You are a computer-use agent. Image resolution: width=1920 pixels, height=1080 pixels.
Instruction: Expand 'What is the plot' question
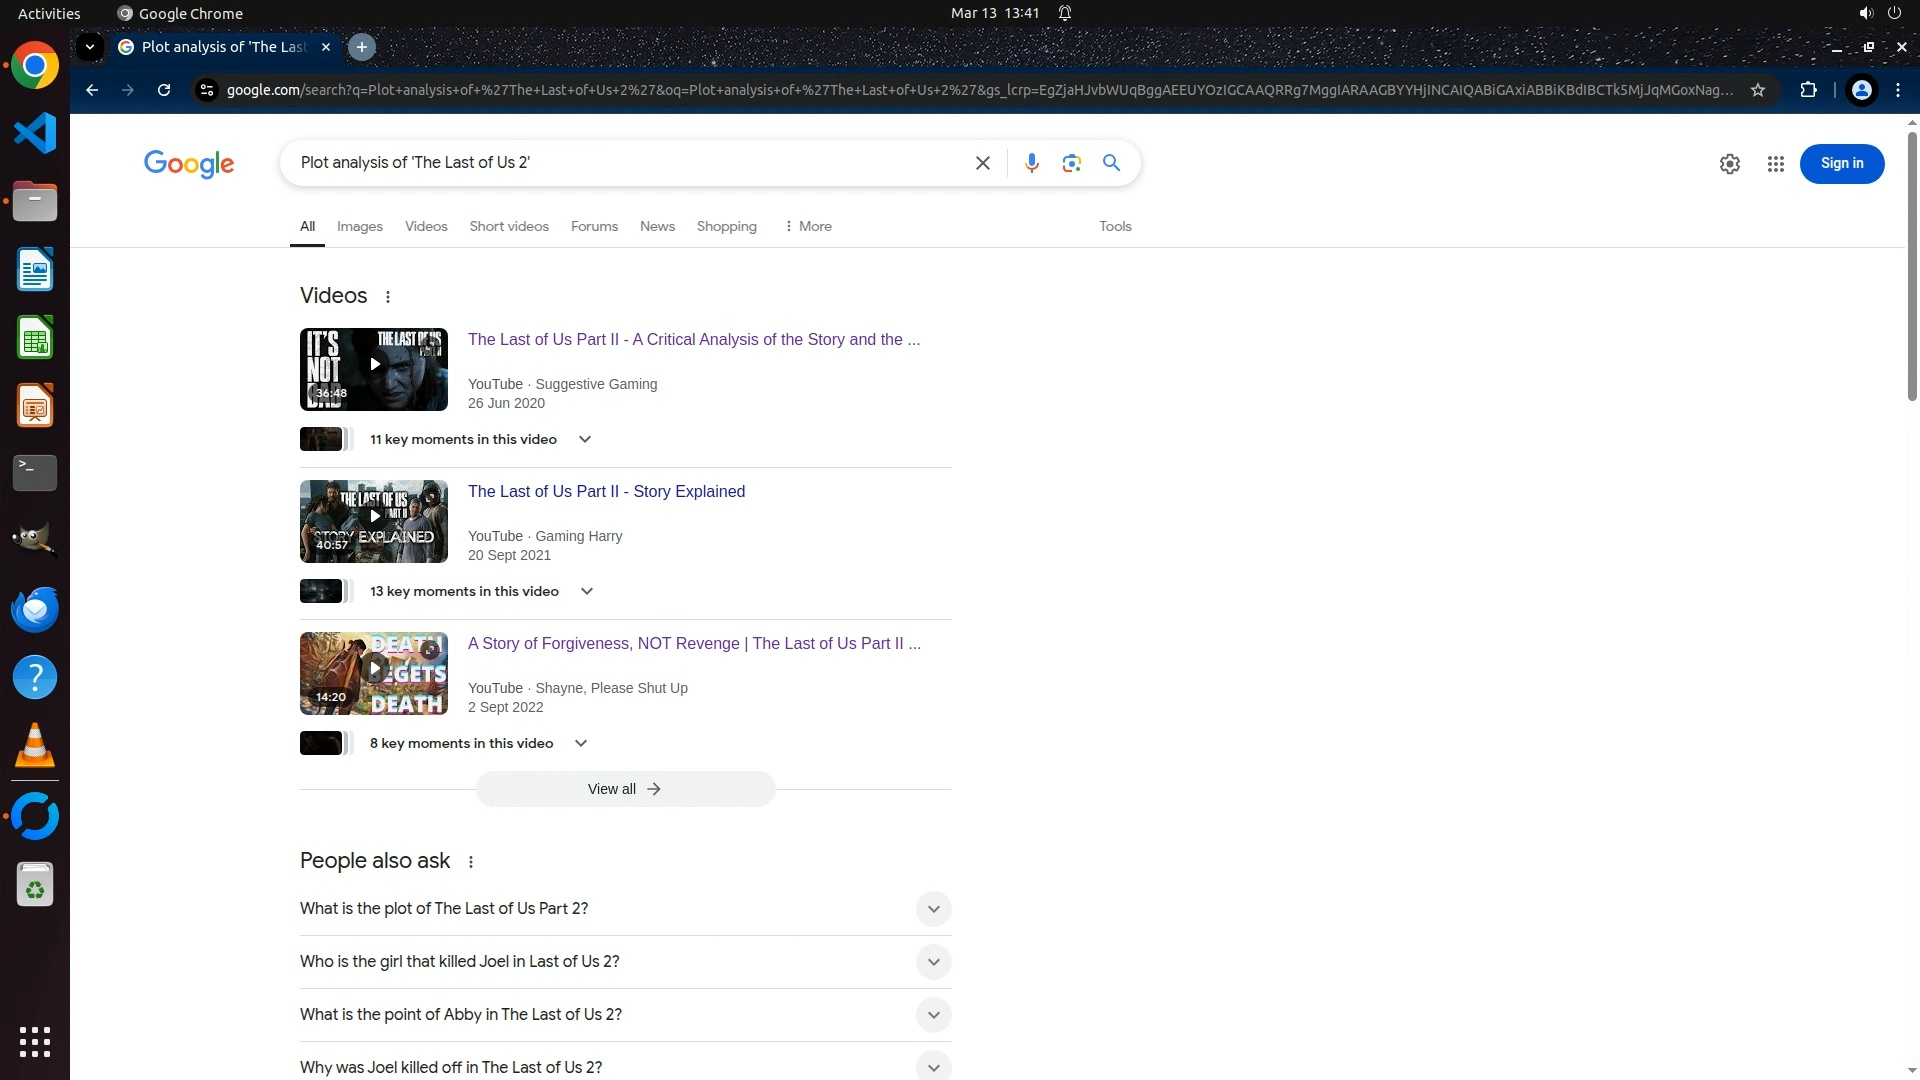pos(932,909)
